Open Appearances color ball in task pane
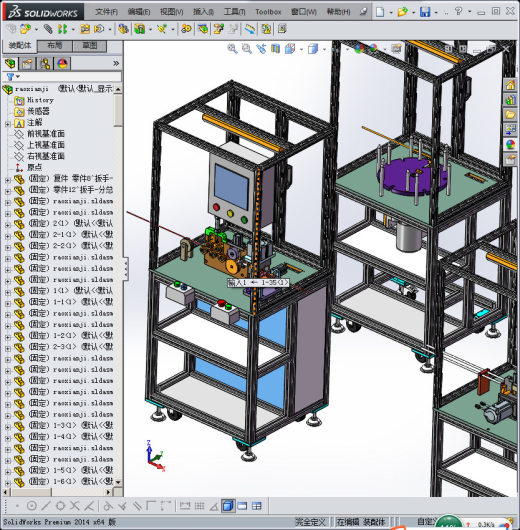The height and width of the screenshot is (530, 520). (x=510, y=145)
